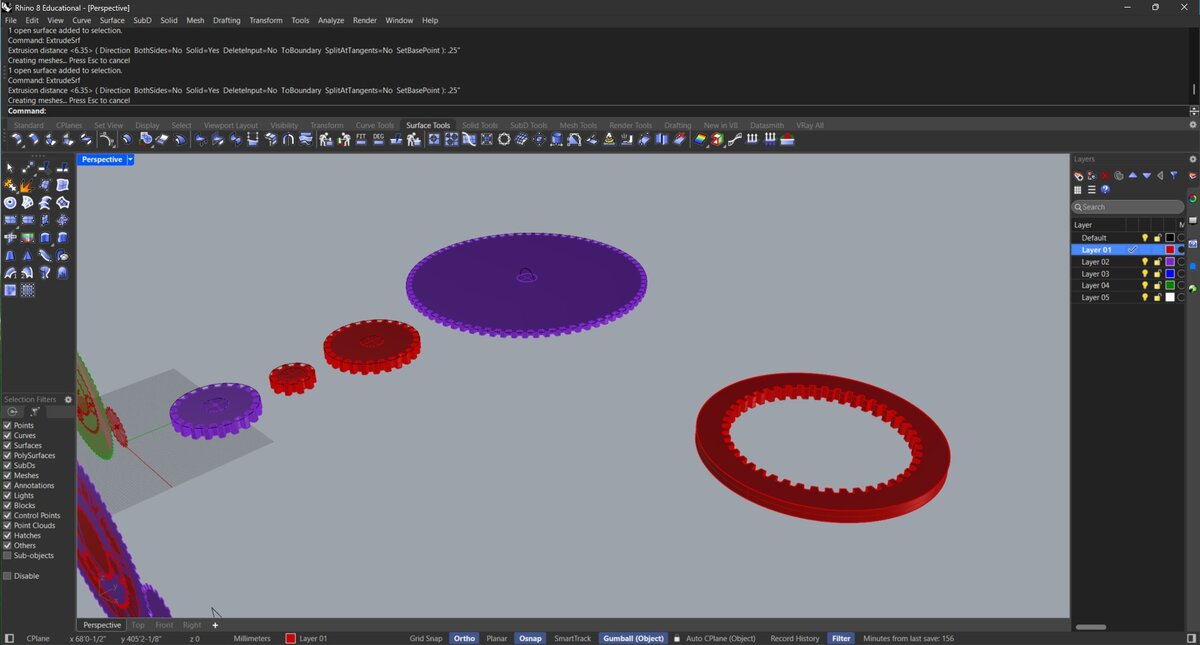Click the new layer icon in the Layers panel
This screenshot has width=1200, height=645.
pos(1078,176)
